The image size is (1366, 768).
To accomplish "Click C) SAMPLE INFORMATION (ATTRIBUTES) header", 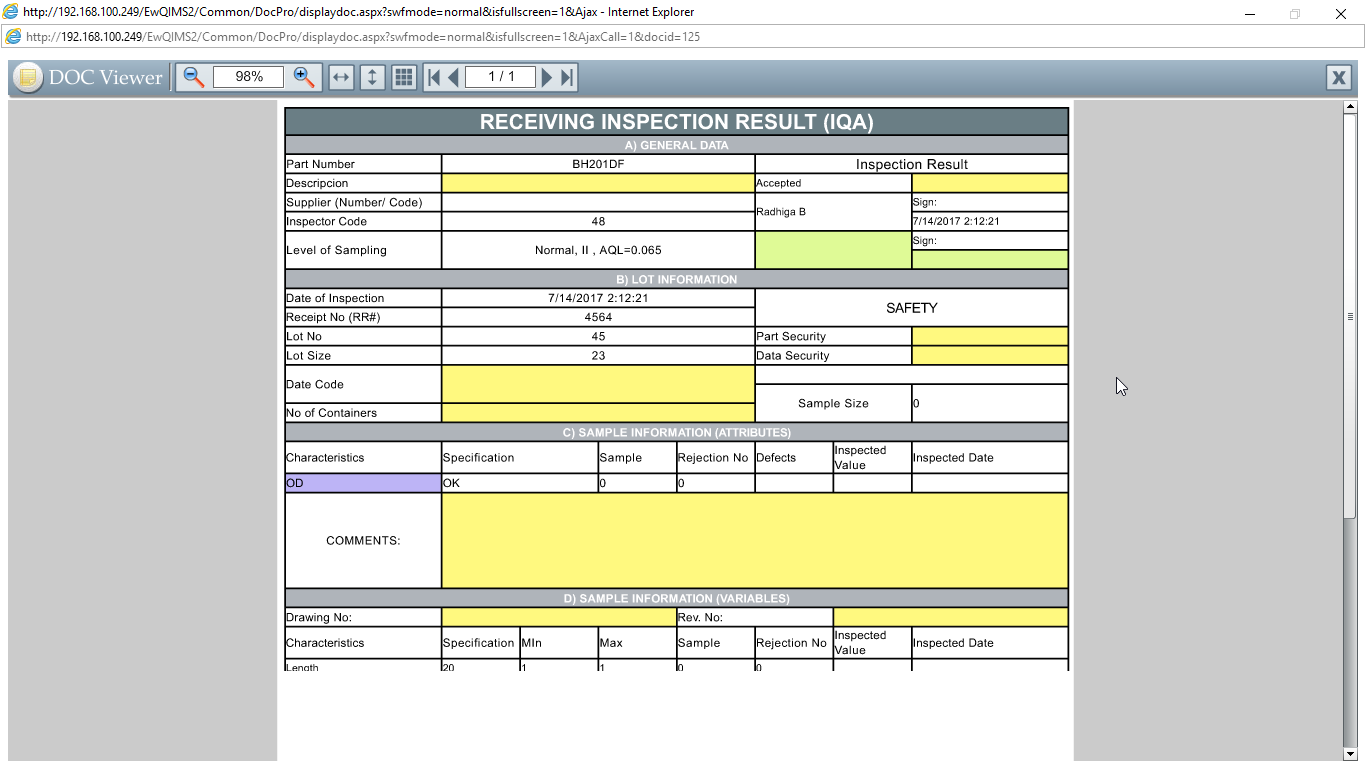I will pos(677,432).
